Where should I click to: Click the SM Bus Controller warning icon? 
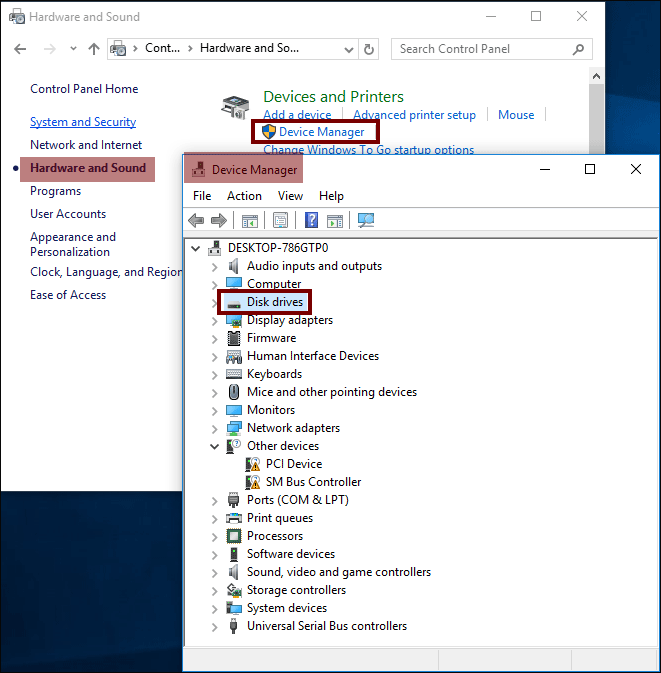253,482
